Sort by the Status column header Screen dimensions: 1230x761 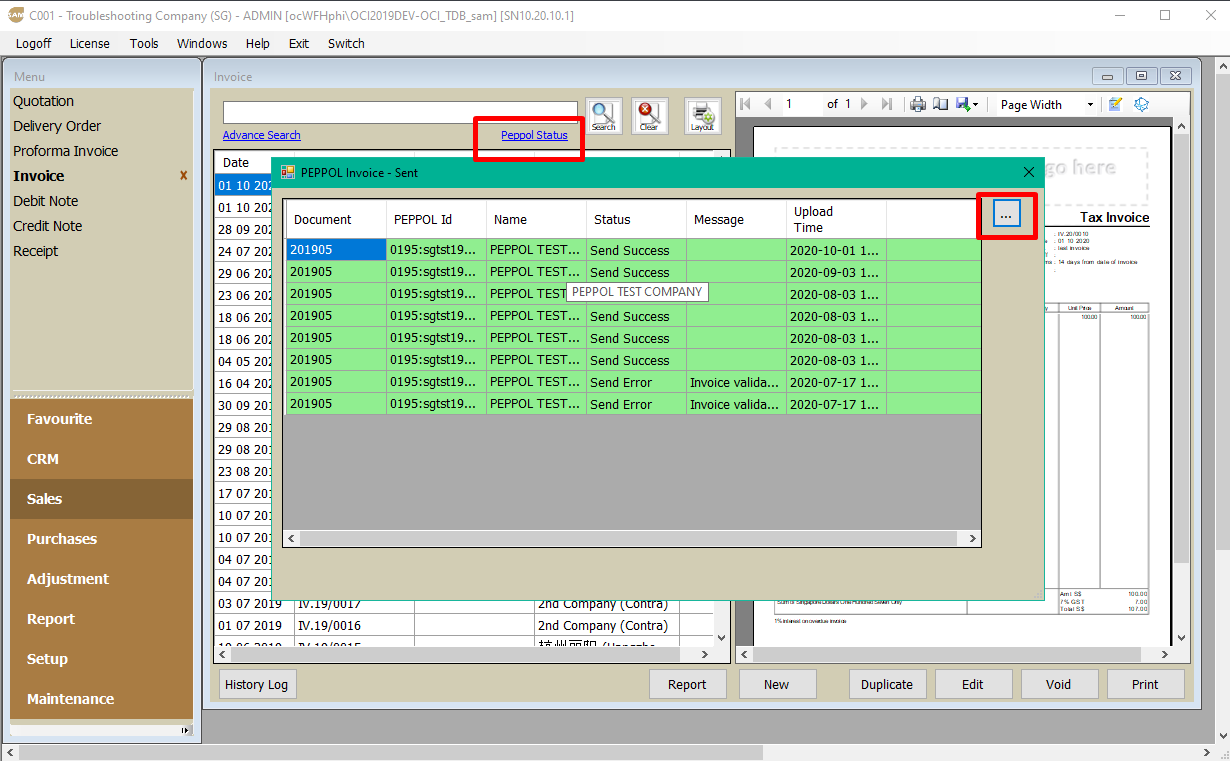click(636, 219)
